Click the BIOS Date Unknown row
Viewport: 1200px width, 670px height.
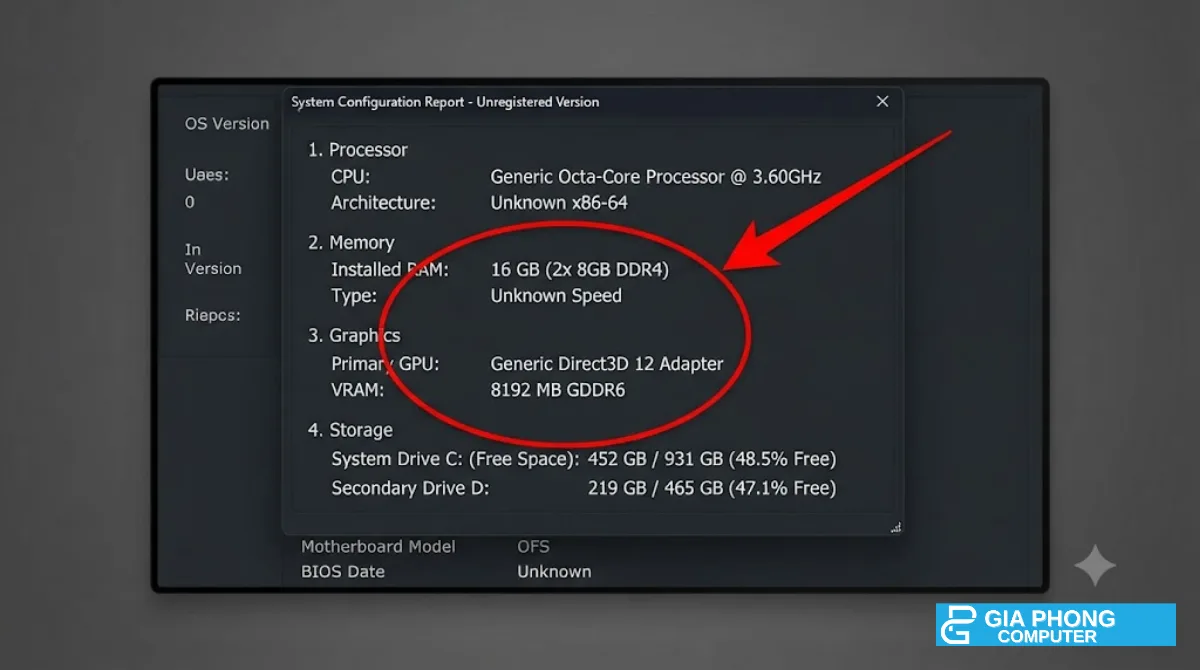tap(446, 572)
